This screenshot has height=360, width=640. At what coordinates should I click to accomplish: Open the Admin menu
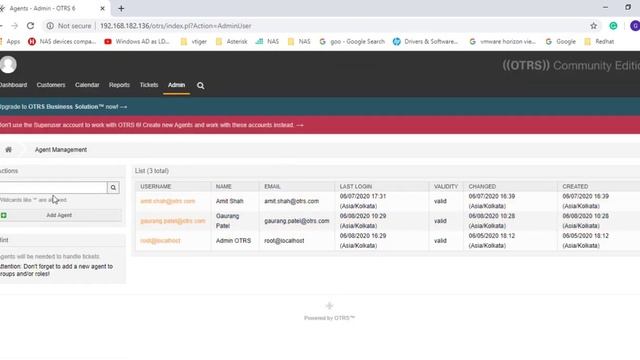[x=176, y=85]
